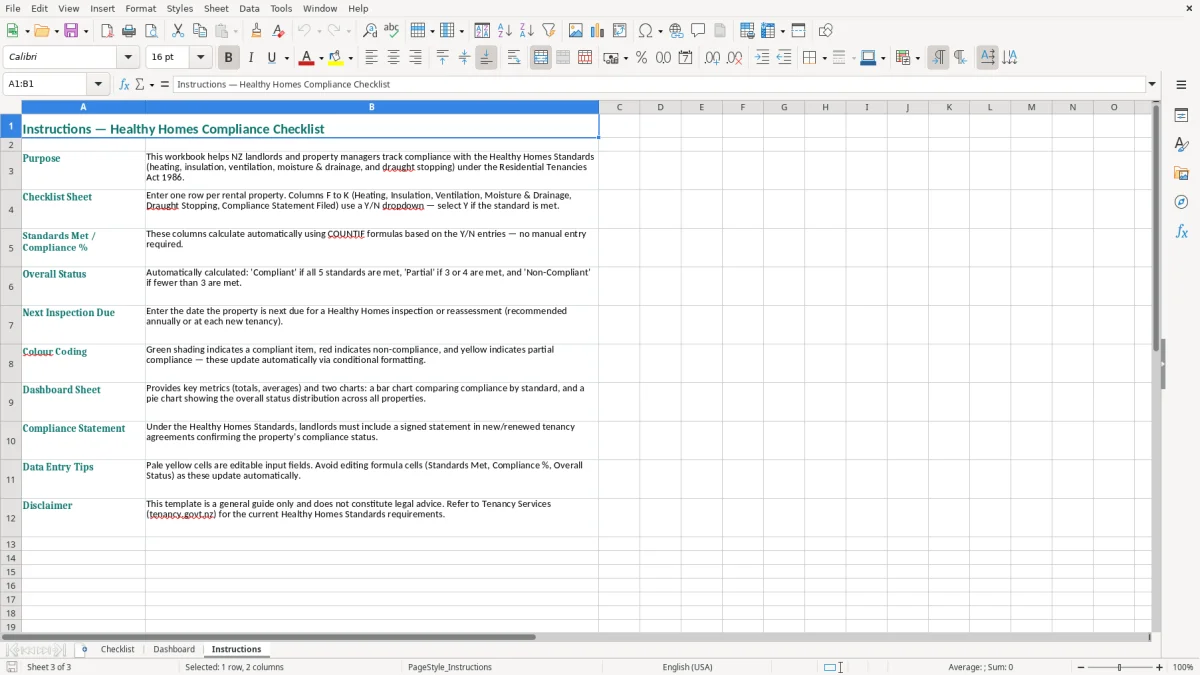The image size is (1200, 675).
Task: Align text right
Action: click(415, 58)
